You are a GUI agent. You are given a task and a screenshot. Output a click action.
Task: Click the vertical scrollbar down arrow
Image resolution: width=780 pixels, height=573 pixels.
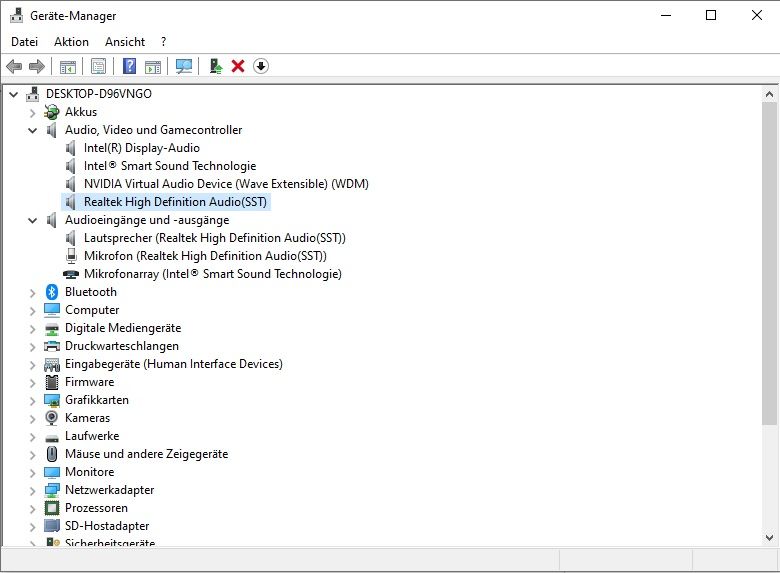tap(769, 538)
